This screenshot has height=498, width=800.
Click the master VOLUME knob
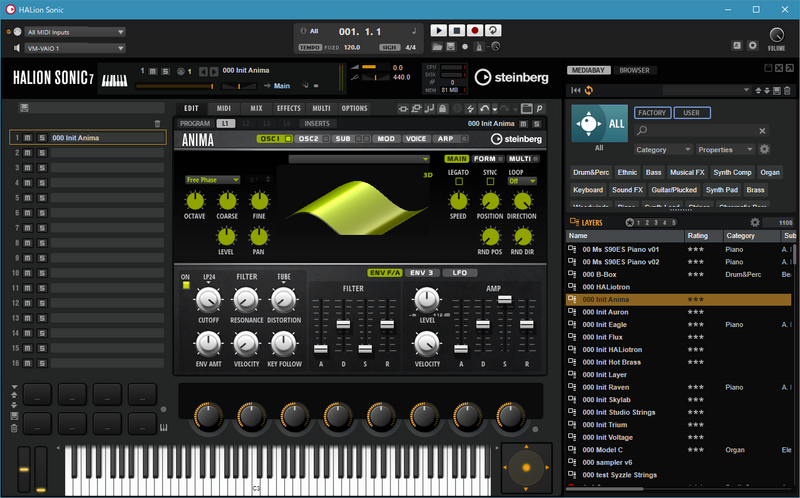point(776,35)
